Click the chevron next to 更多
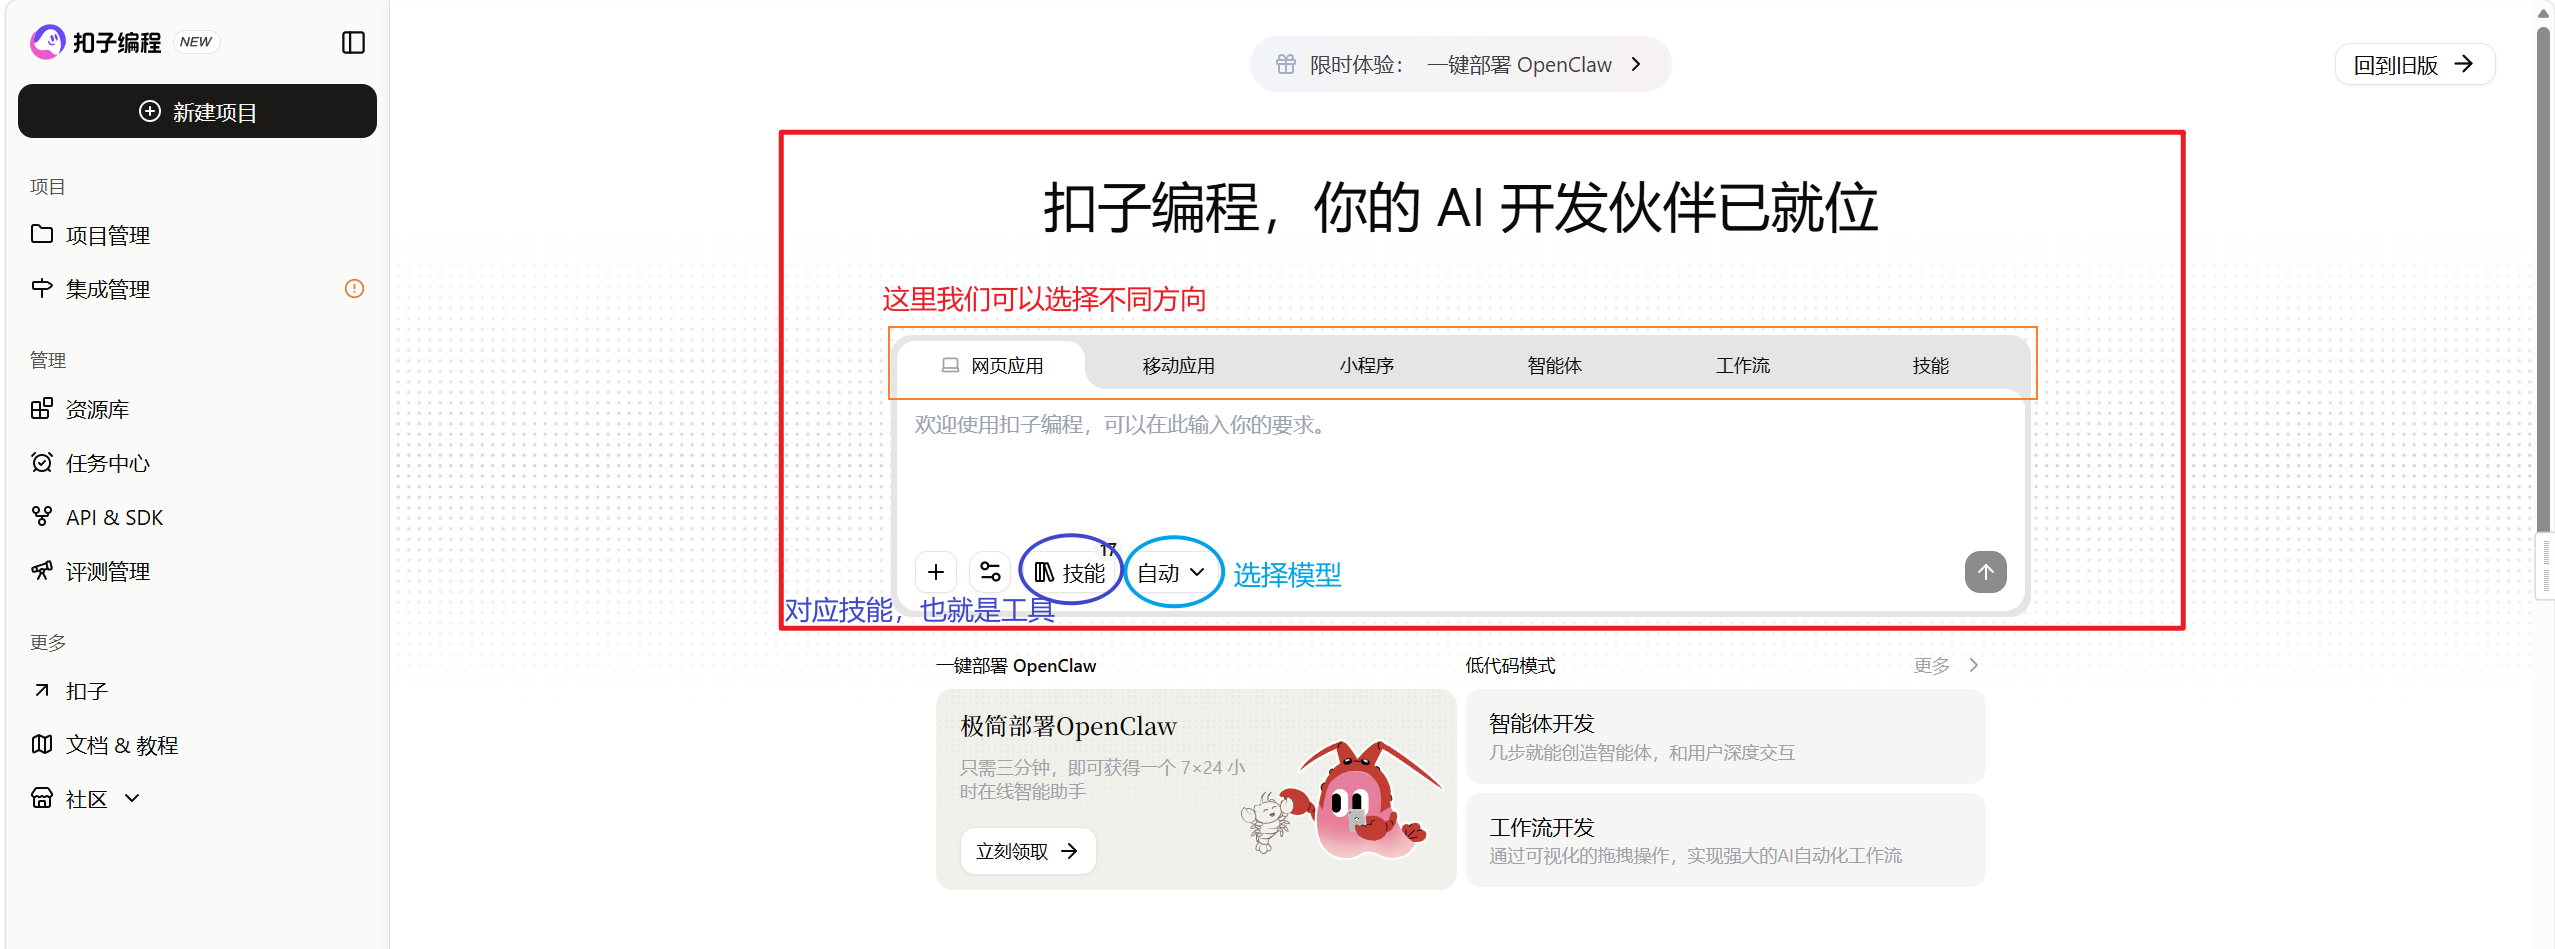Image resolution: width=2555 pixels, height=949 pixels. (x=1973, y=665)
